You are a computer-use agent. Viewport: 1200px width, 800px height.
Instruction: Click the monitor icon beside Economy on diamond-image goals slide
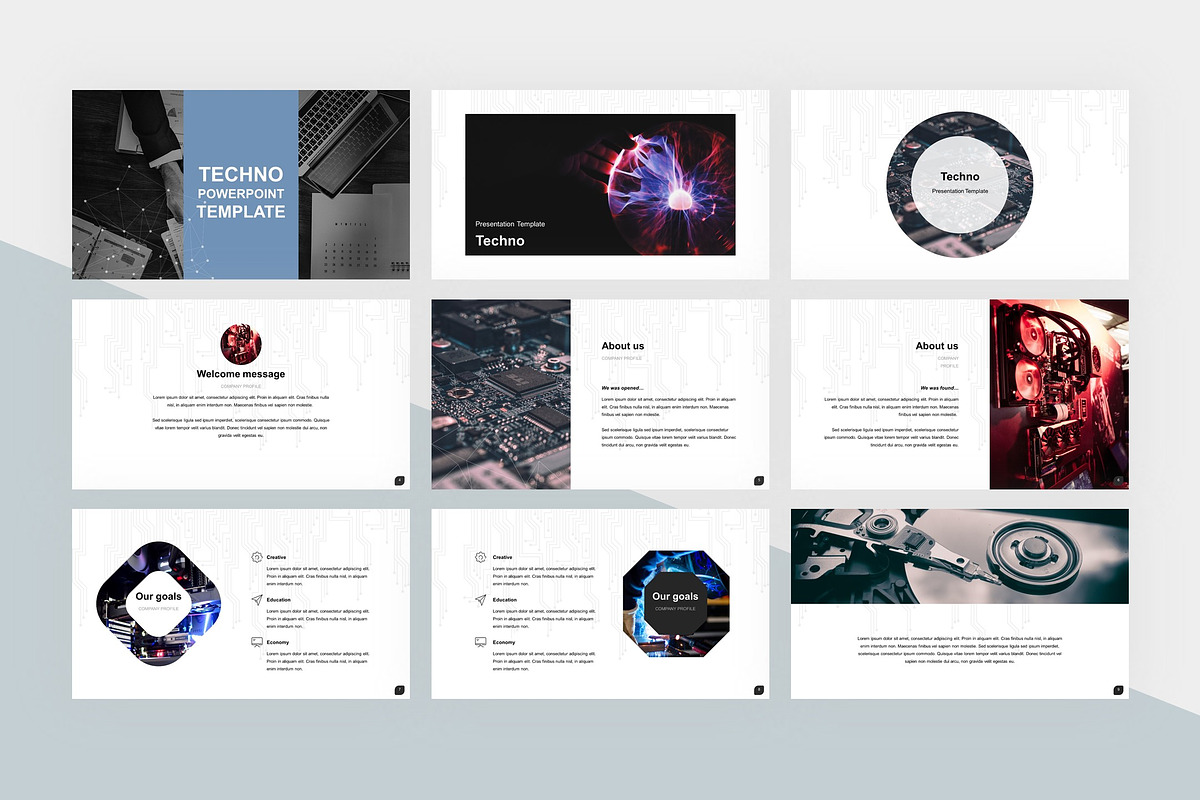[x=257, y=642]
